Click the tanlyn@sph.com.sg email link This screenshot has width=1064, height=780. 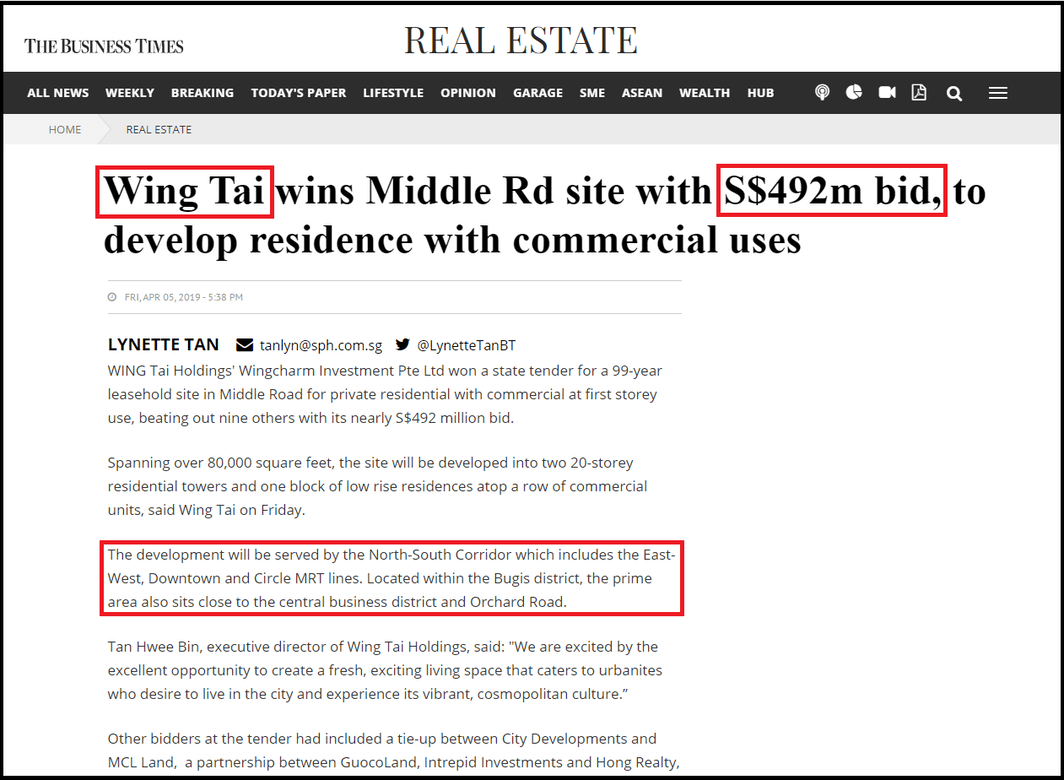(321, 346)
